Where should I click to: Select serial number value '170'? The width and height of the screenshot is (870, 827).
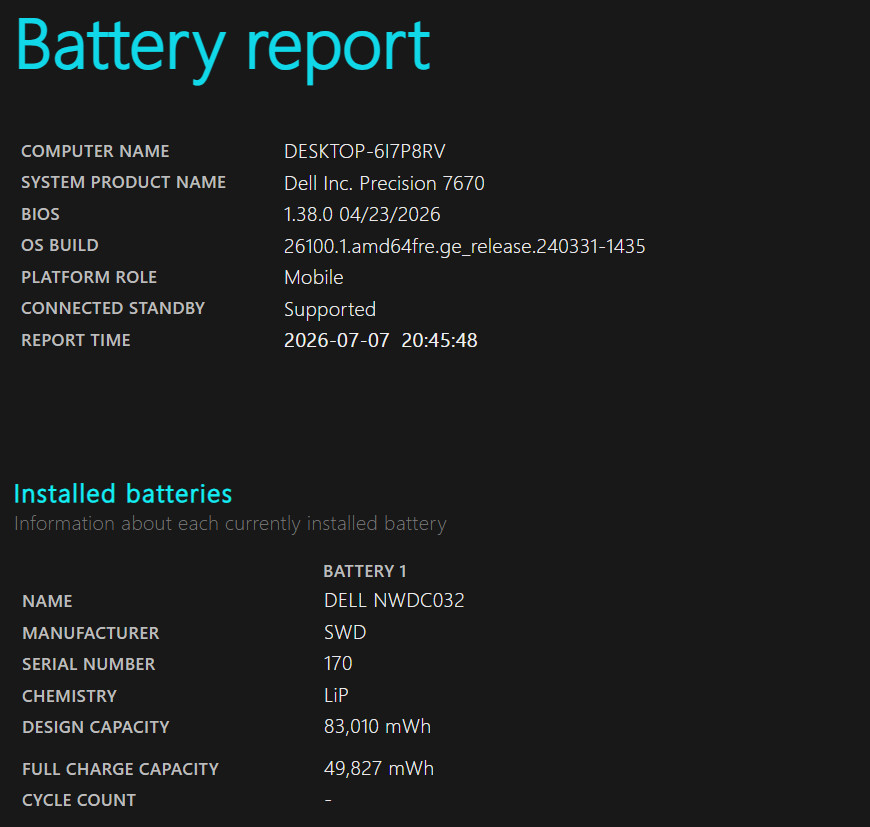[338, 663]
